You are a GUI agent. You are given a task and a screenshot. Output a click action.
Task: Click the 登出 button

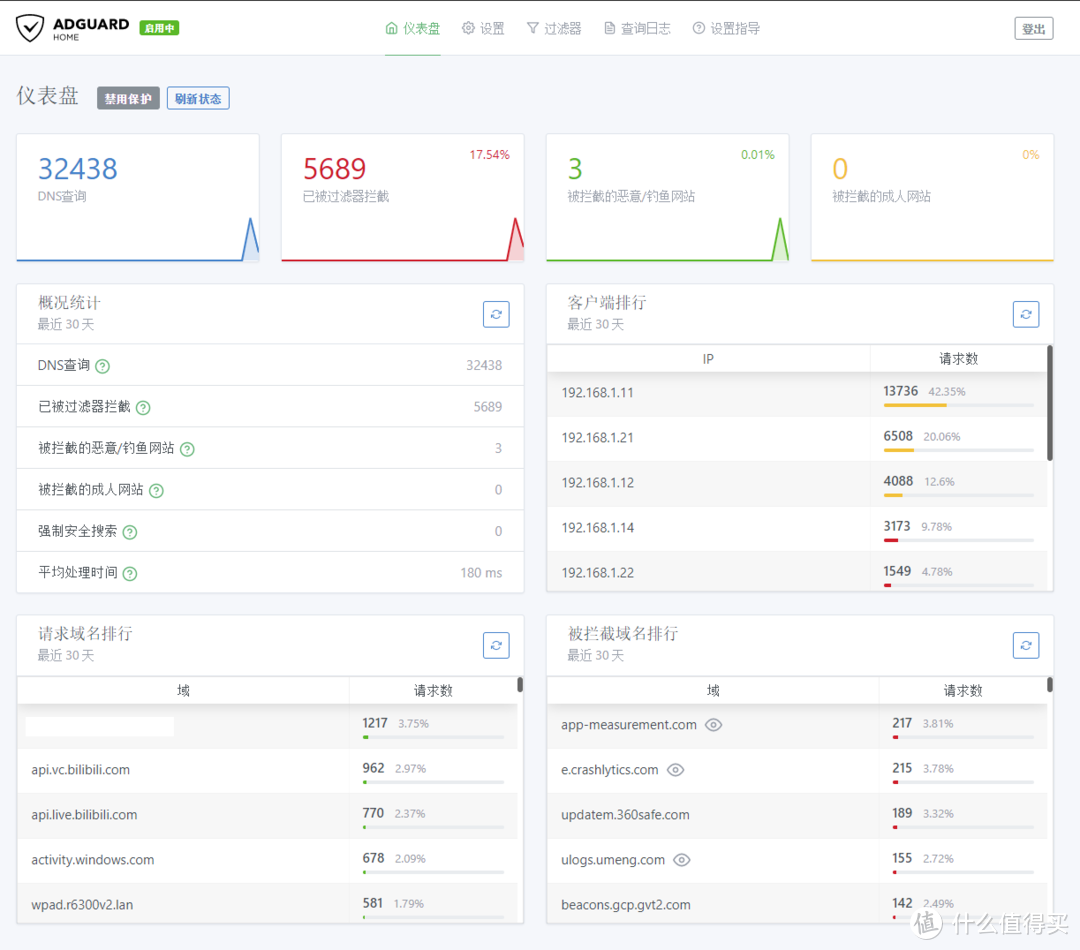click(1033, 28)
